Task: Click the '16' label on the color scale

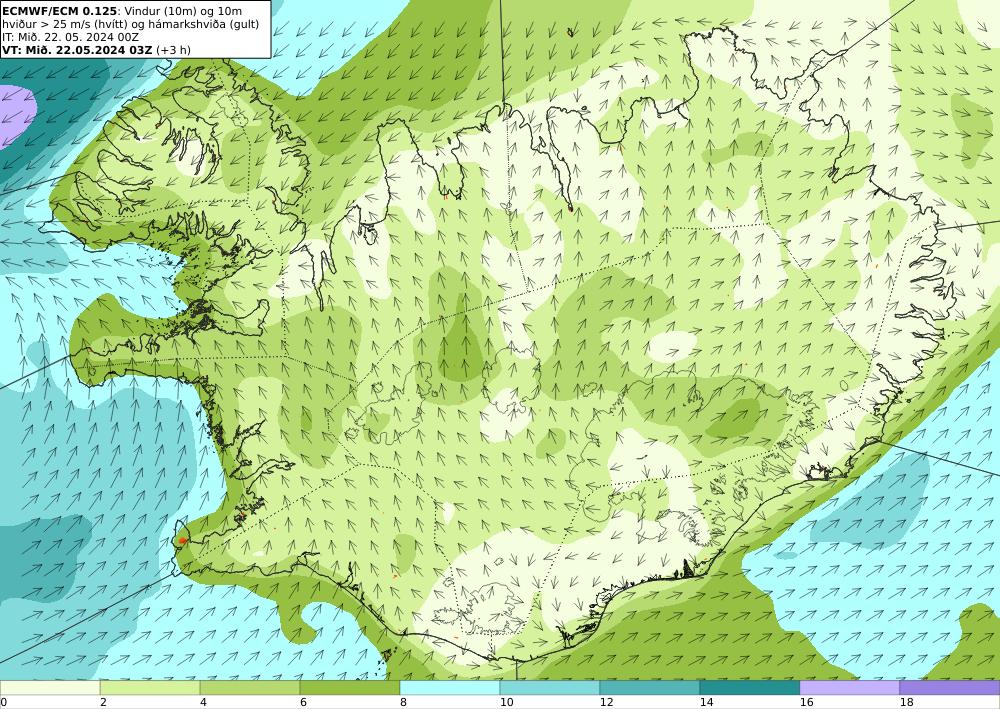Action: tap(806, 702)
